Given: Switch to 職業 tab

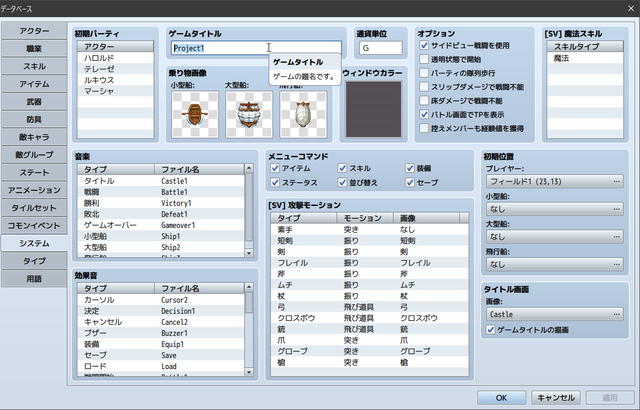Looking at the screenshot, I should pos(34,49).
